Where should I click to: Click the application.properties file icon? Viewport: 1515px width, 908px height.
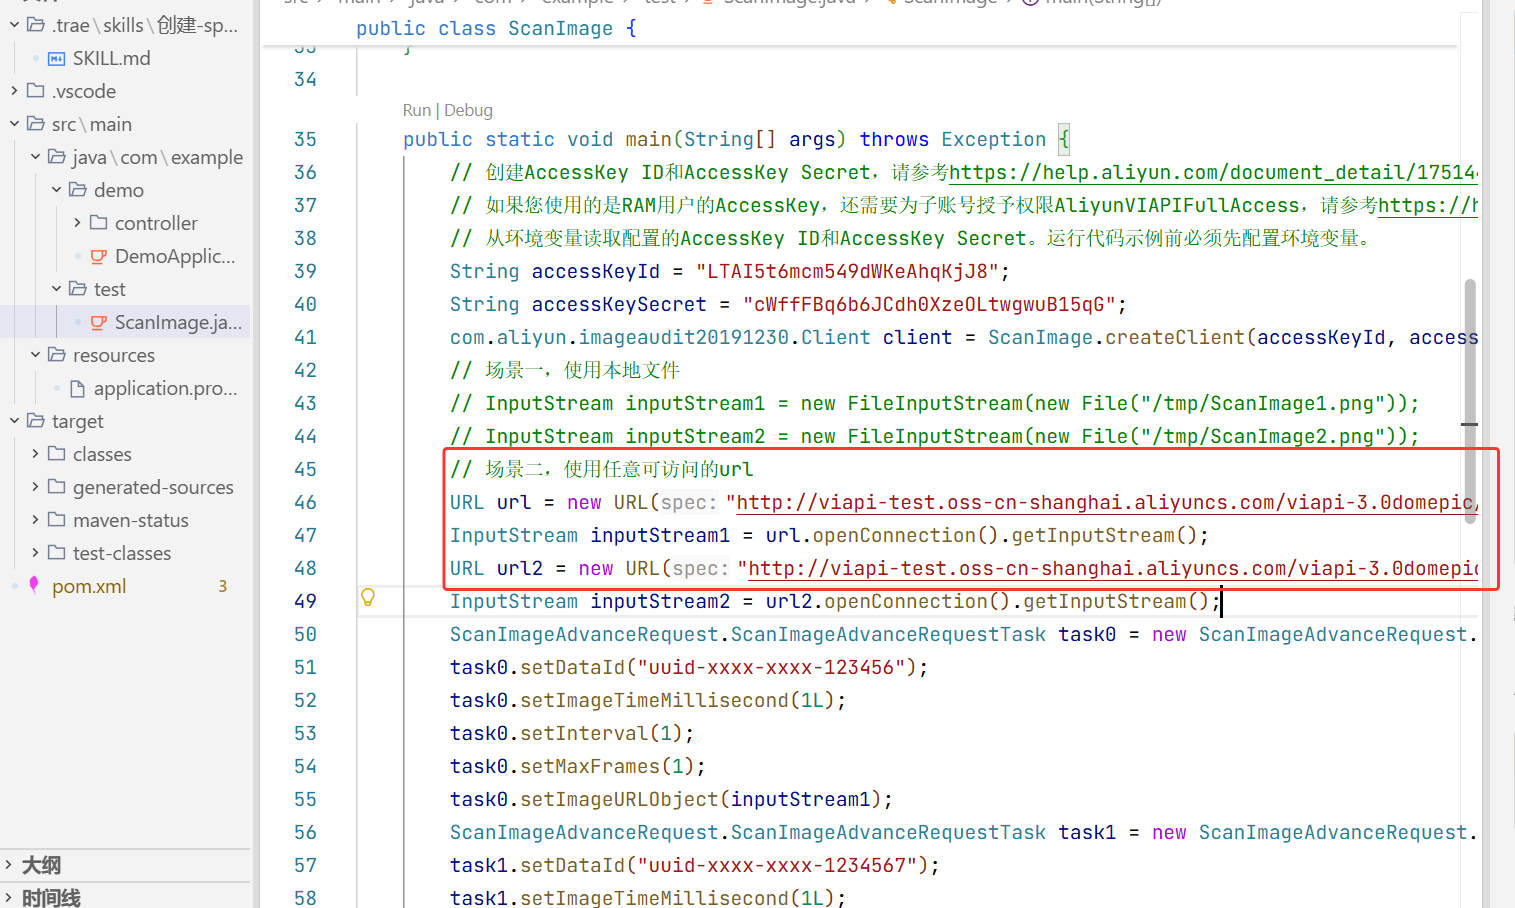(77, 388)
